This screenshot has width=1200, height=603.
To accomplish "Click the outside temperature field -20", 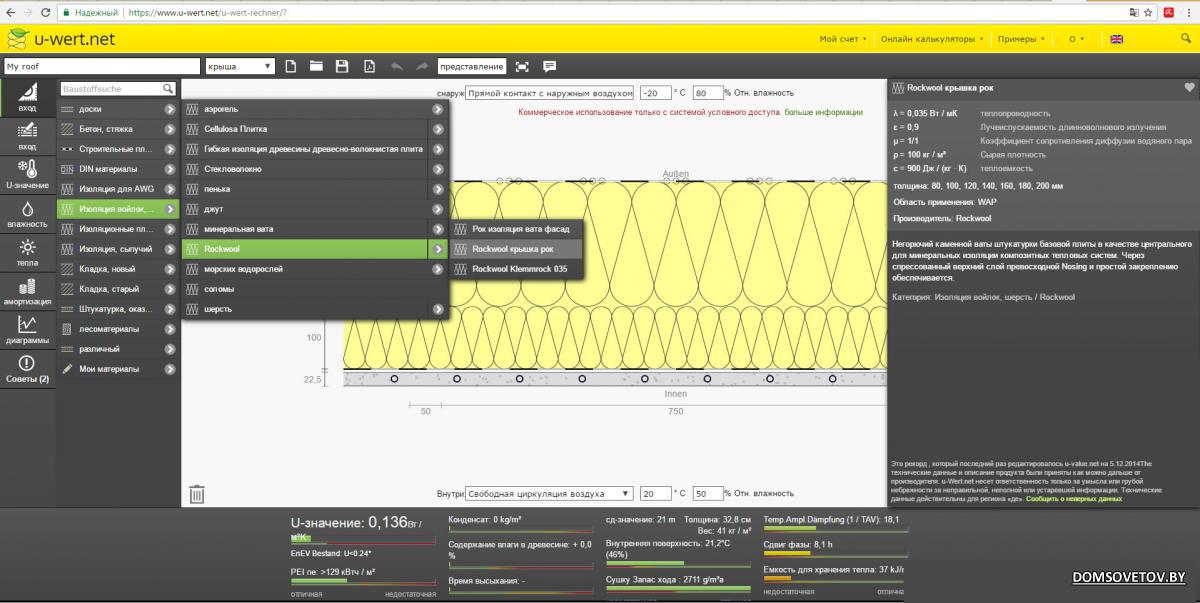I will pos(655,92).
